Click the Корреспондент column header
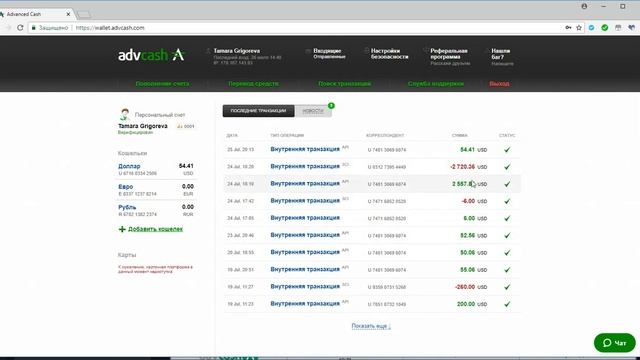640x360 pixels. coord(385,135)
